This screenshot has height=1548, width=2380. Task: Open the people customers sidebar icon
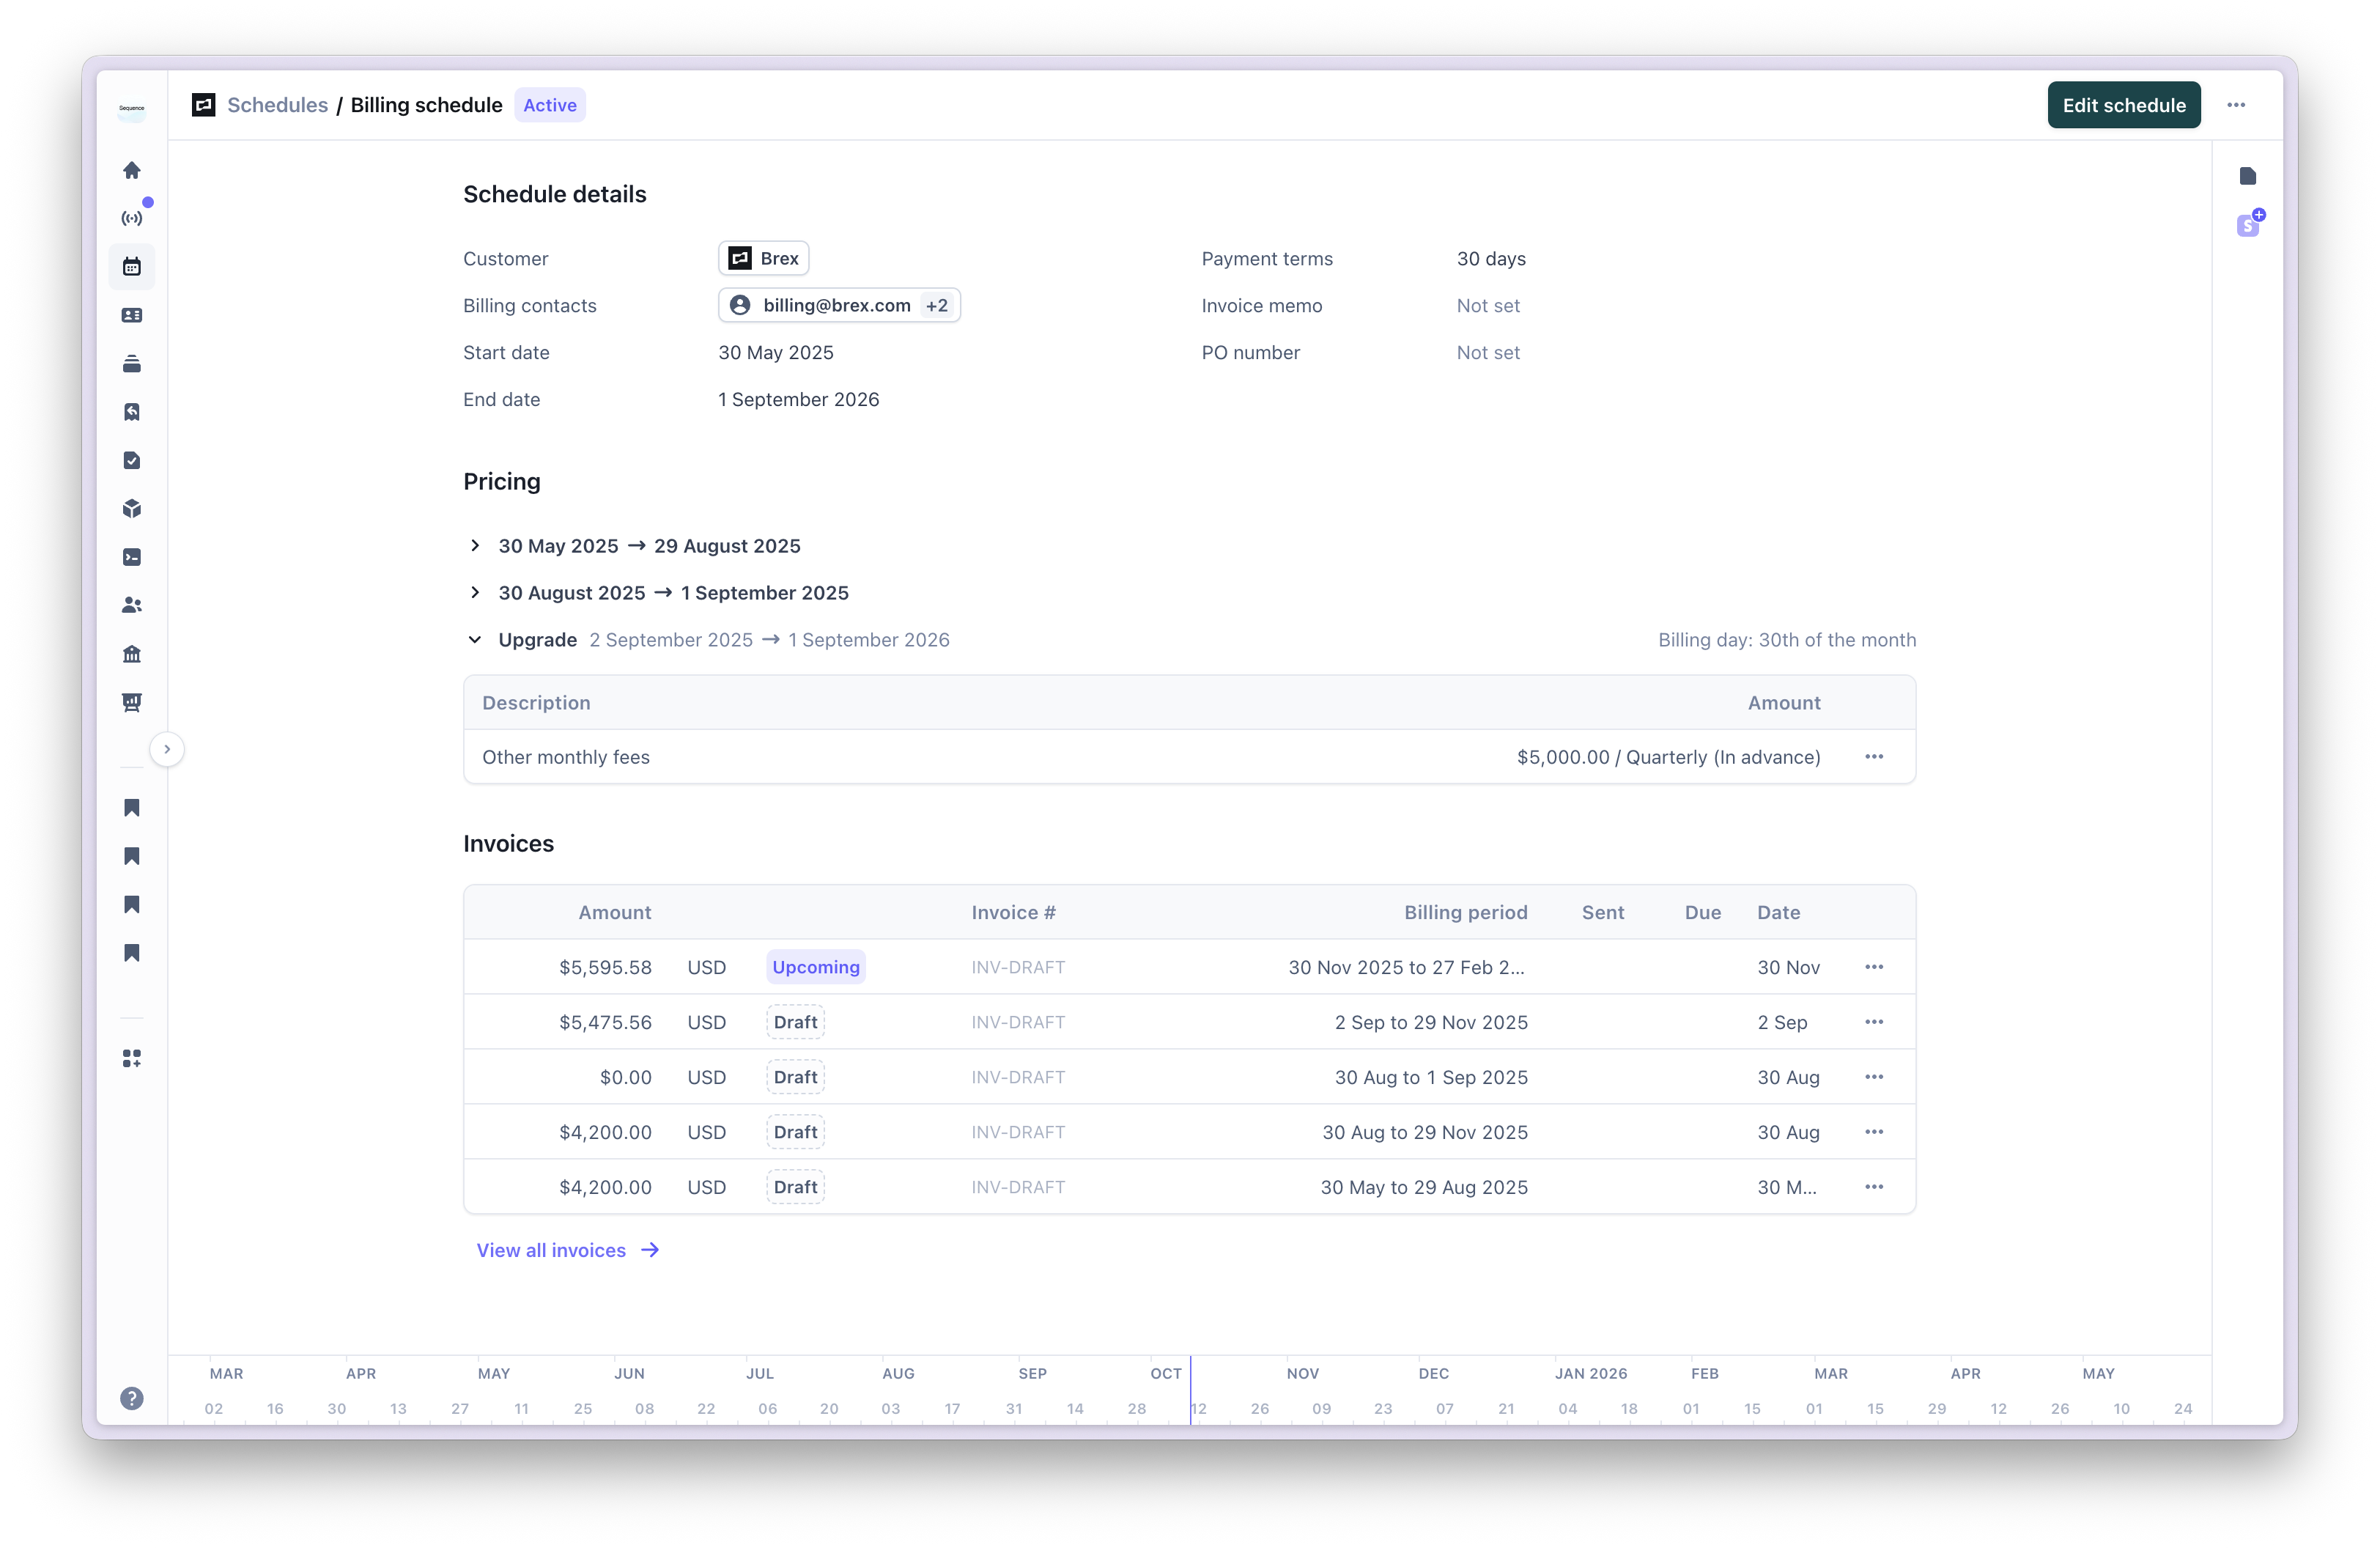click(x=131, y=605)
